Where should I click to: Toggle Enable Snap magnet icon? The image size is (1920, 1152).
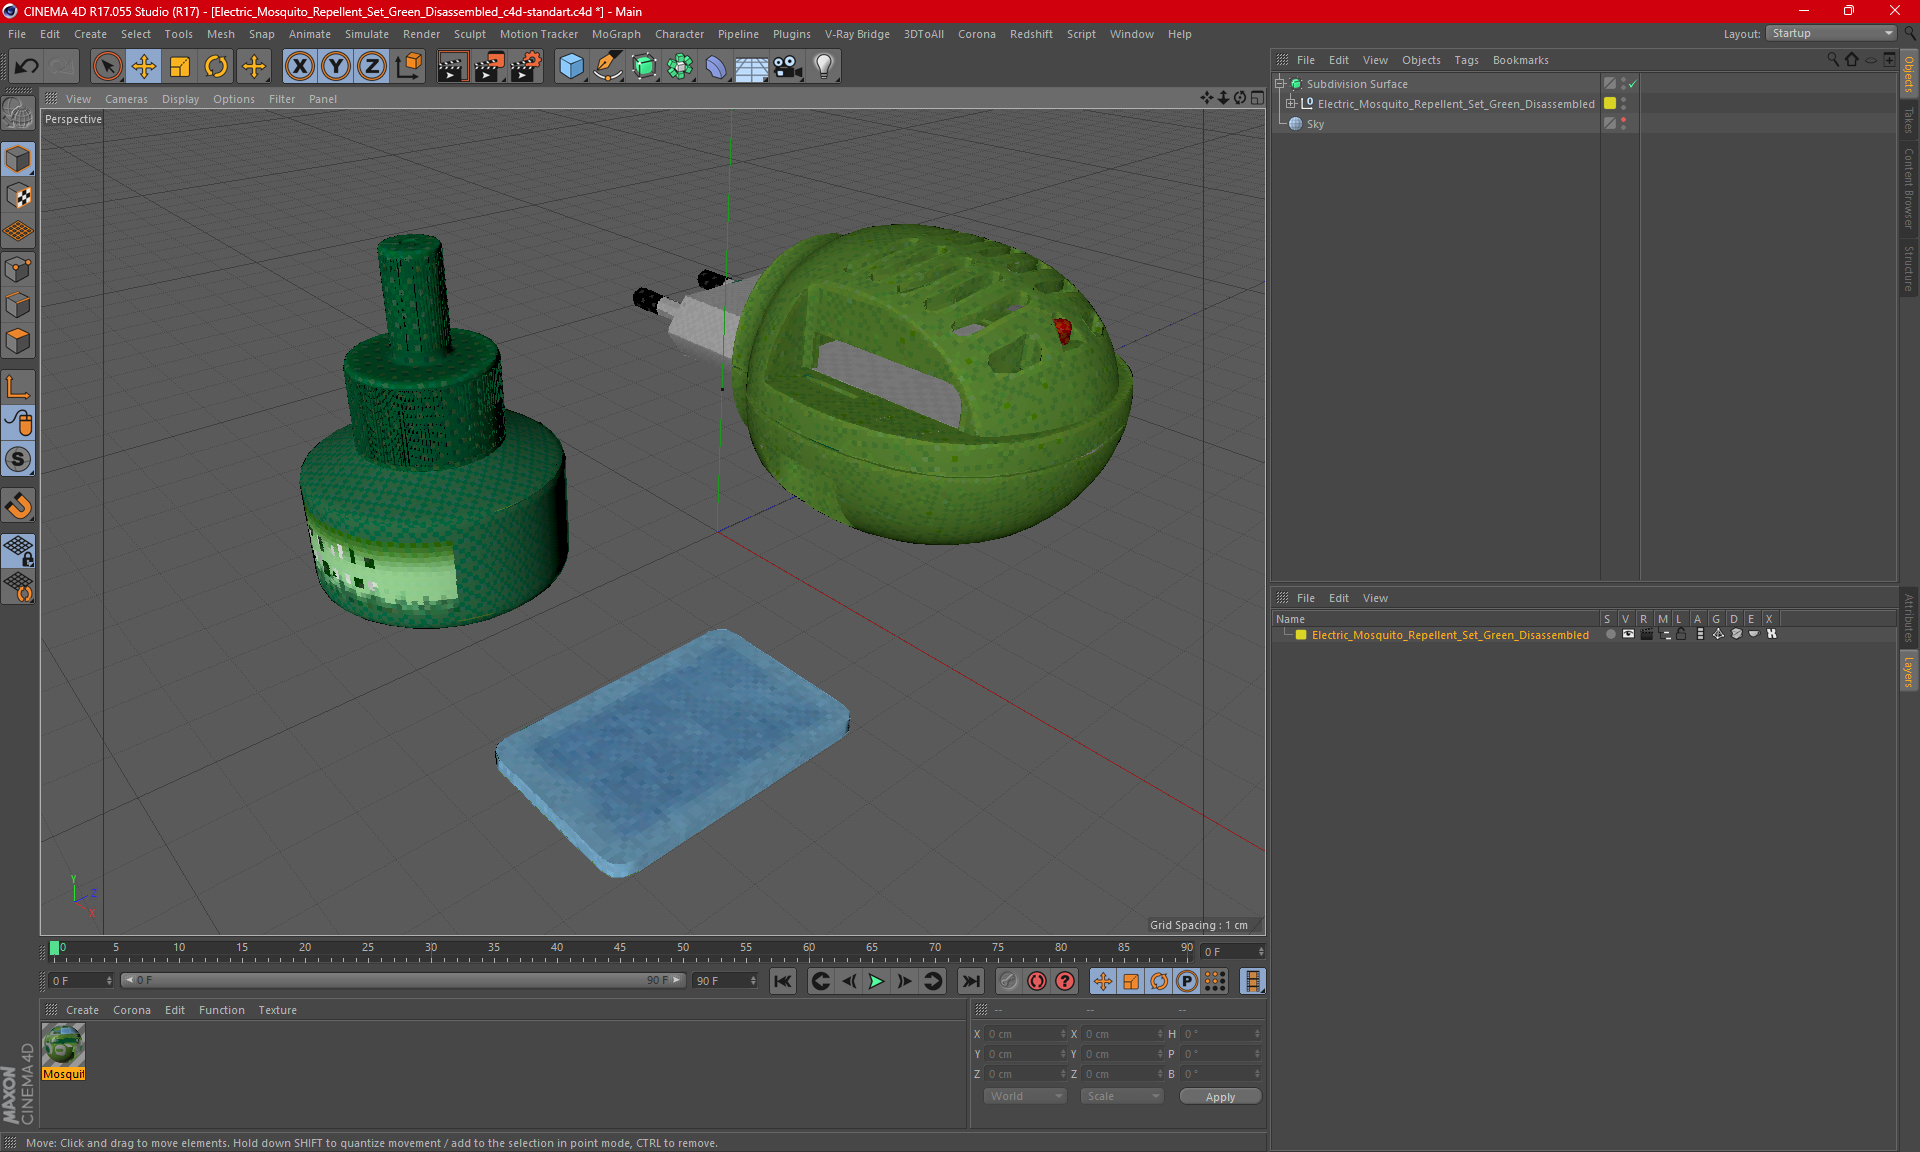click(x=18, y=506)
